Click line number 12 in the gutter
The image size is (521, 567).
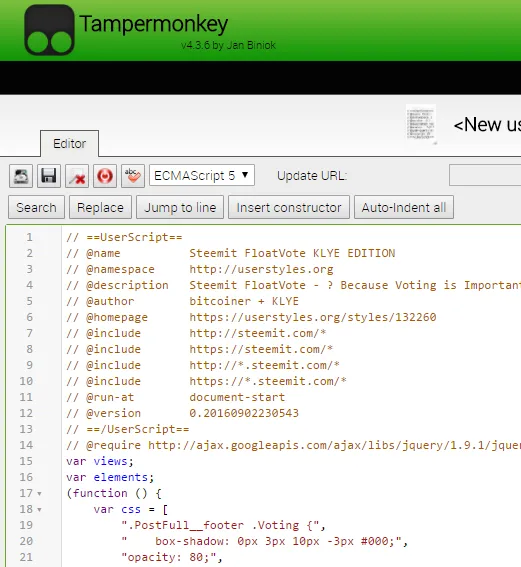(x=26, y=413)
